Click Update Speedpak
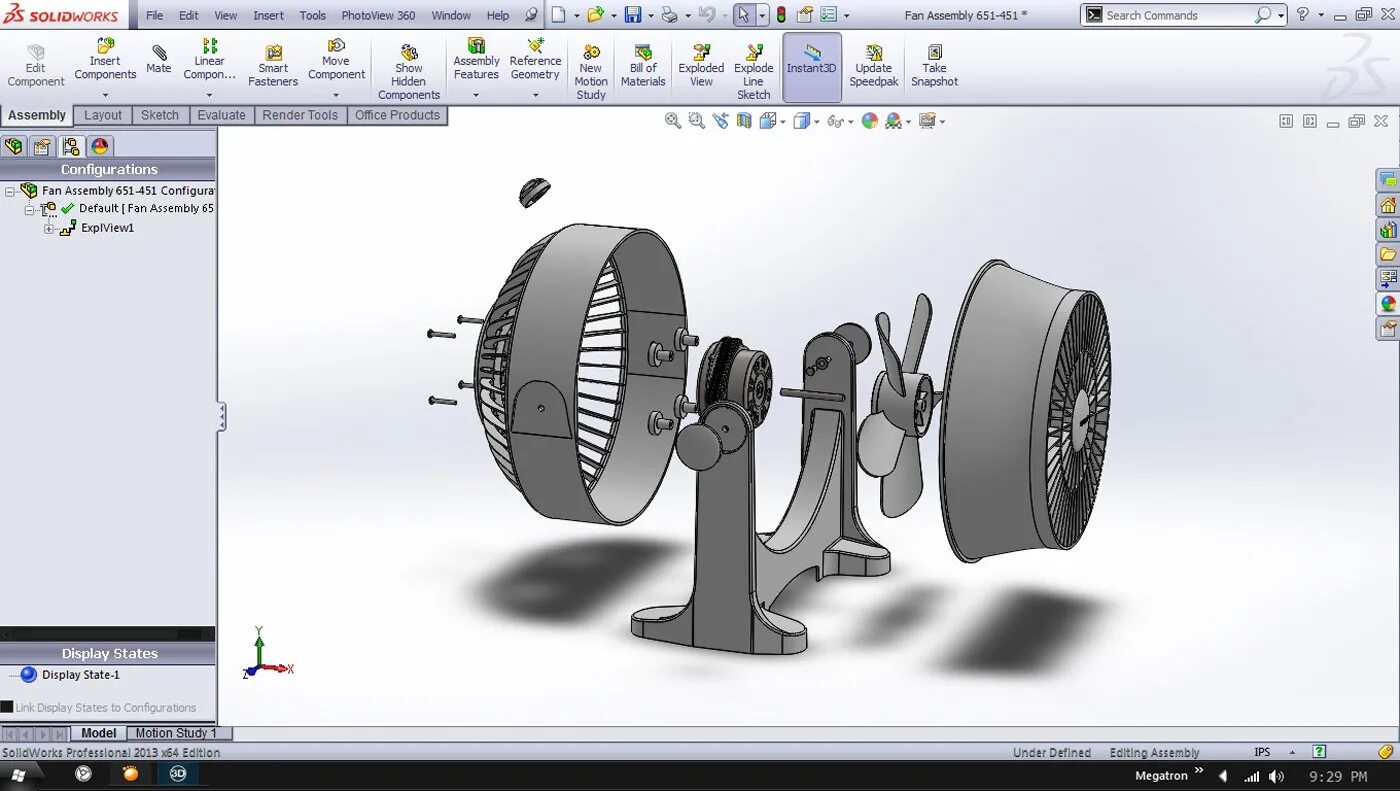 coord(874,66)
